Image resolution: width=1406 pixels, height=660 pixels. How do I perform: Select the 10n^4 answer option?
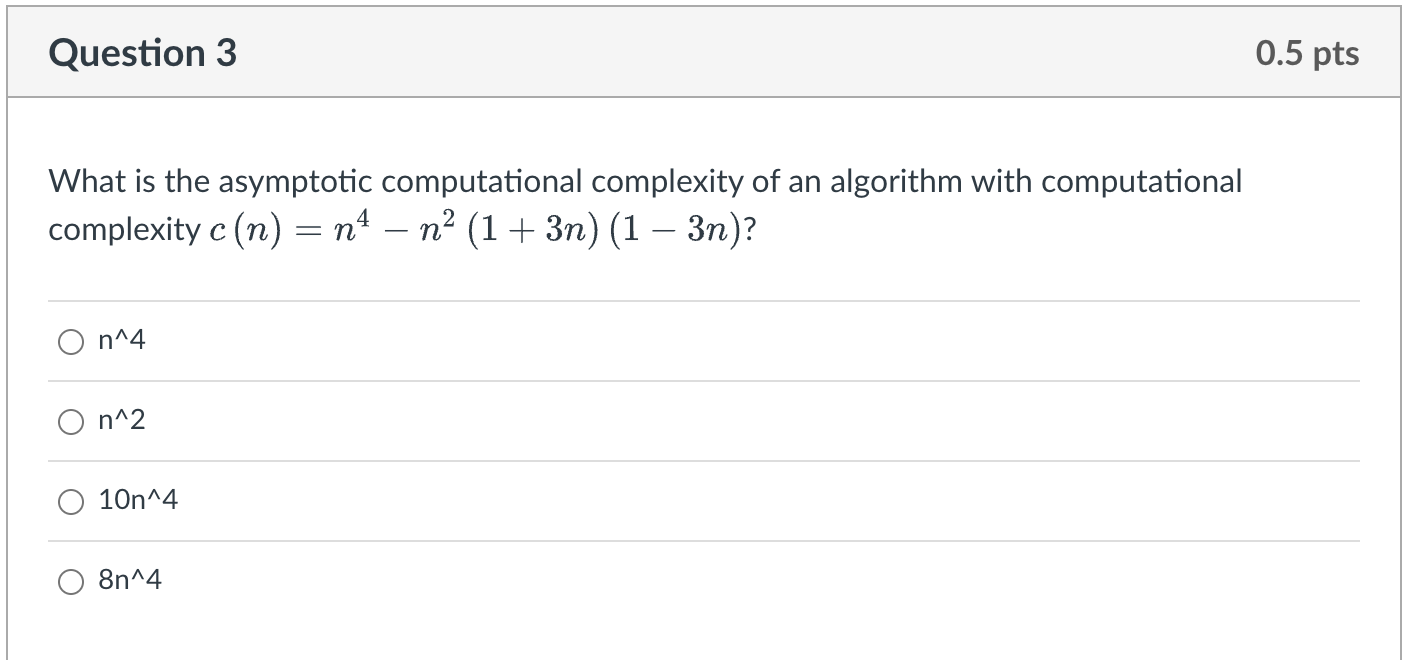coord(71,502)
